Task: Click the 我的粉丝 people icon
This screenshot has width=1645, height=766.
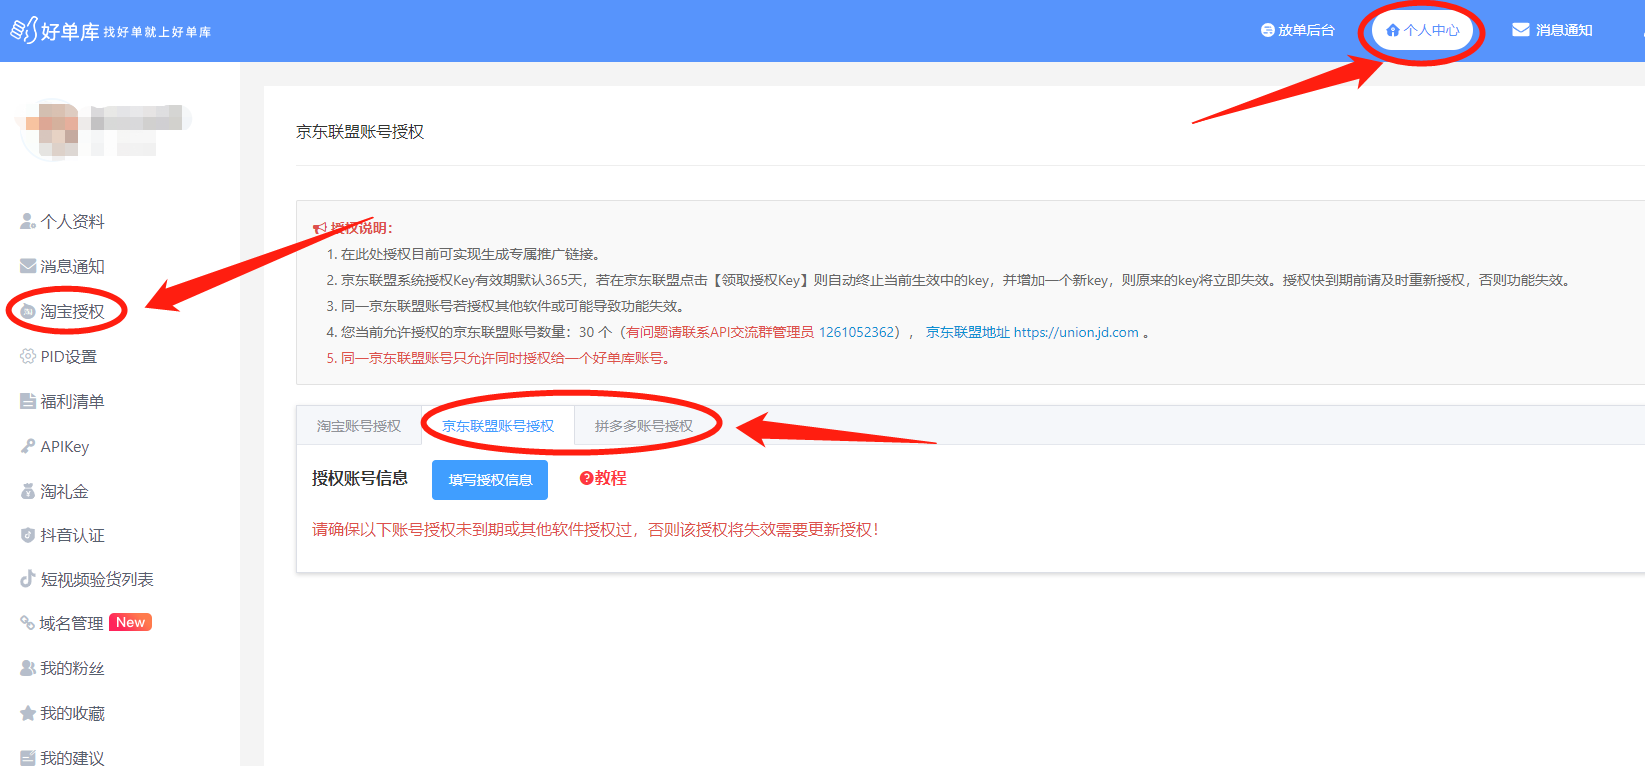Action: pyautogui.click(x=28, y=668)
